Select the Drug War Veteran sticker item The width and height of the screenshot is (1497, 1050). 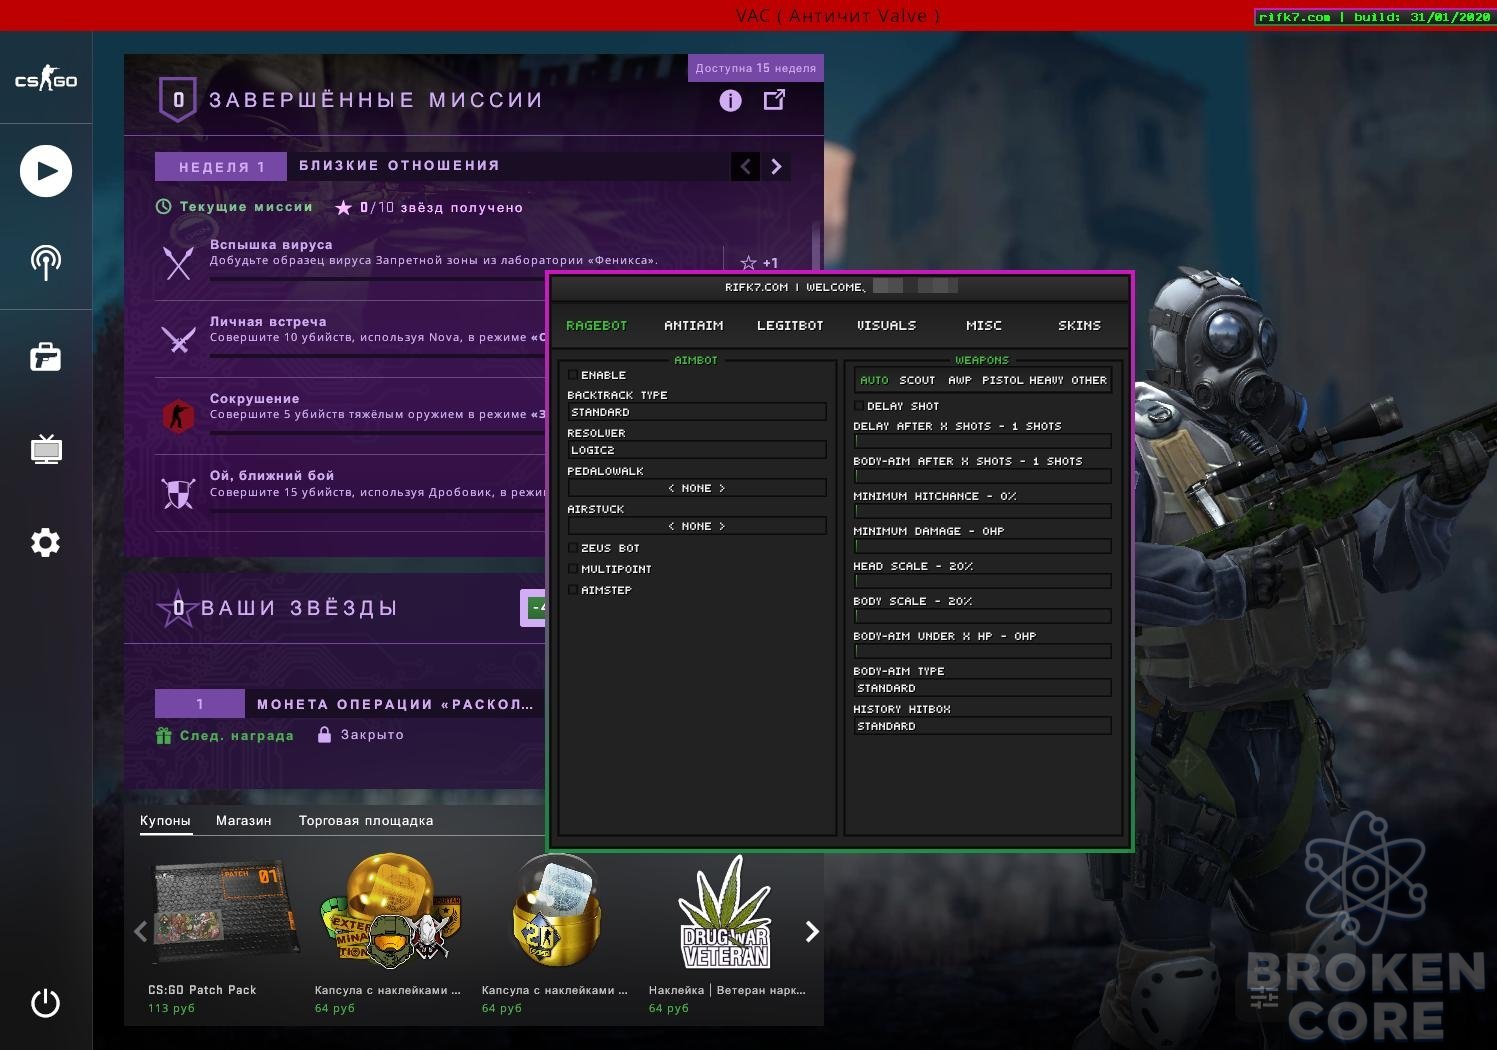727,935
